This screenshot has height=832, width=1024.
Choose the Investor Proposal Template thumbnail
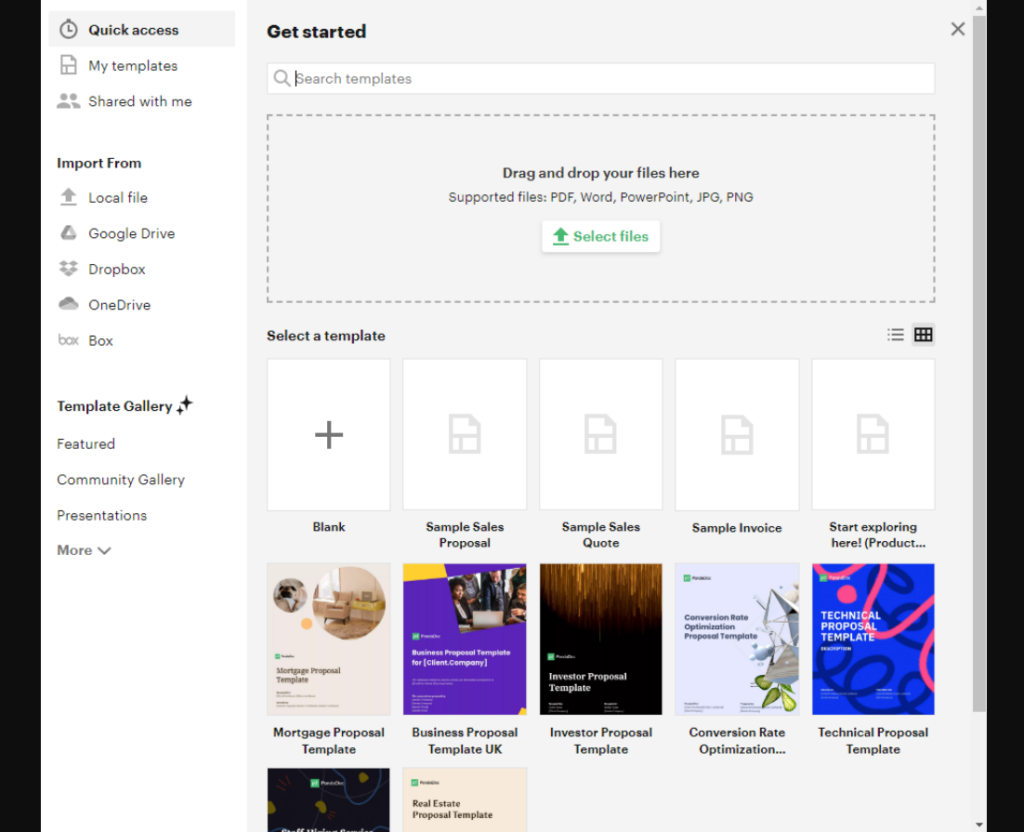point(601,639)
